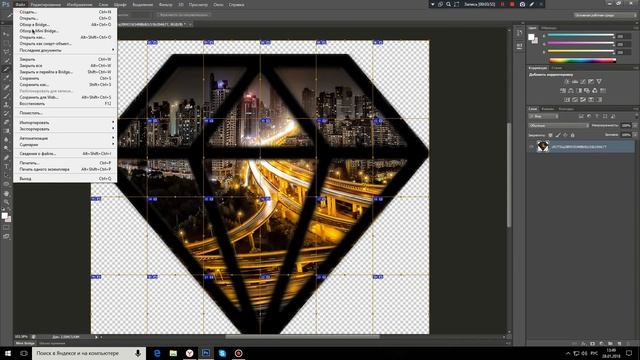Image resolution: width=640 pixels, height=360 pixels.
Task: Click the Windows taskbar search box
Action: tap(89, 353)
